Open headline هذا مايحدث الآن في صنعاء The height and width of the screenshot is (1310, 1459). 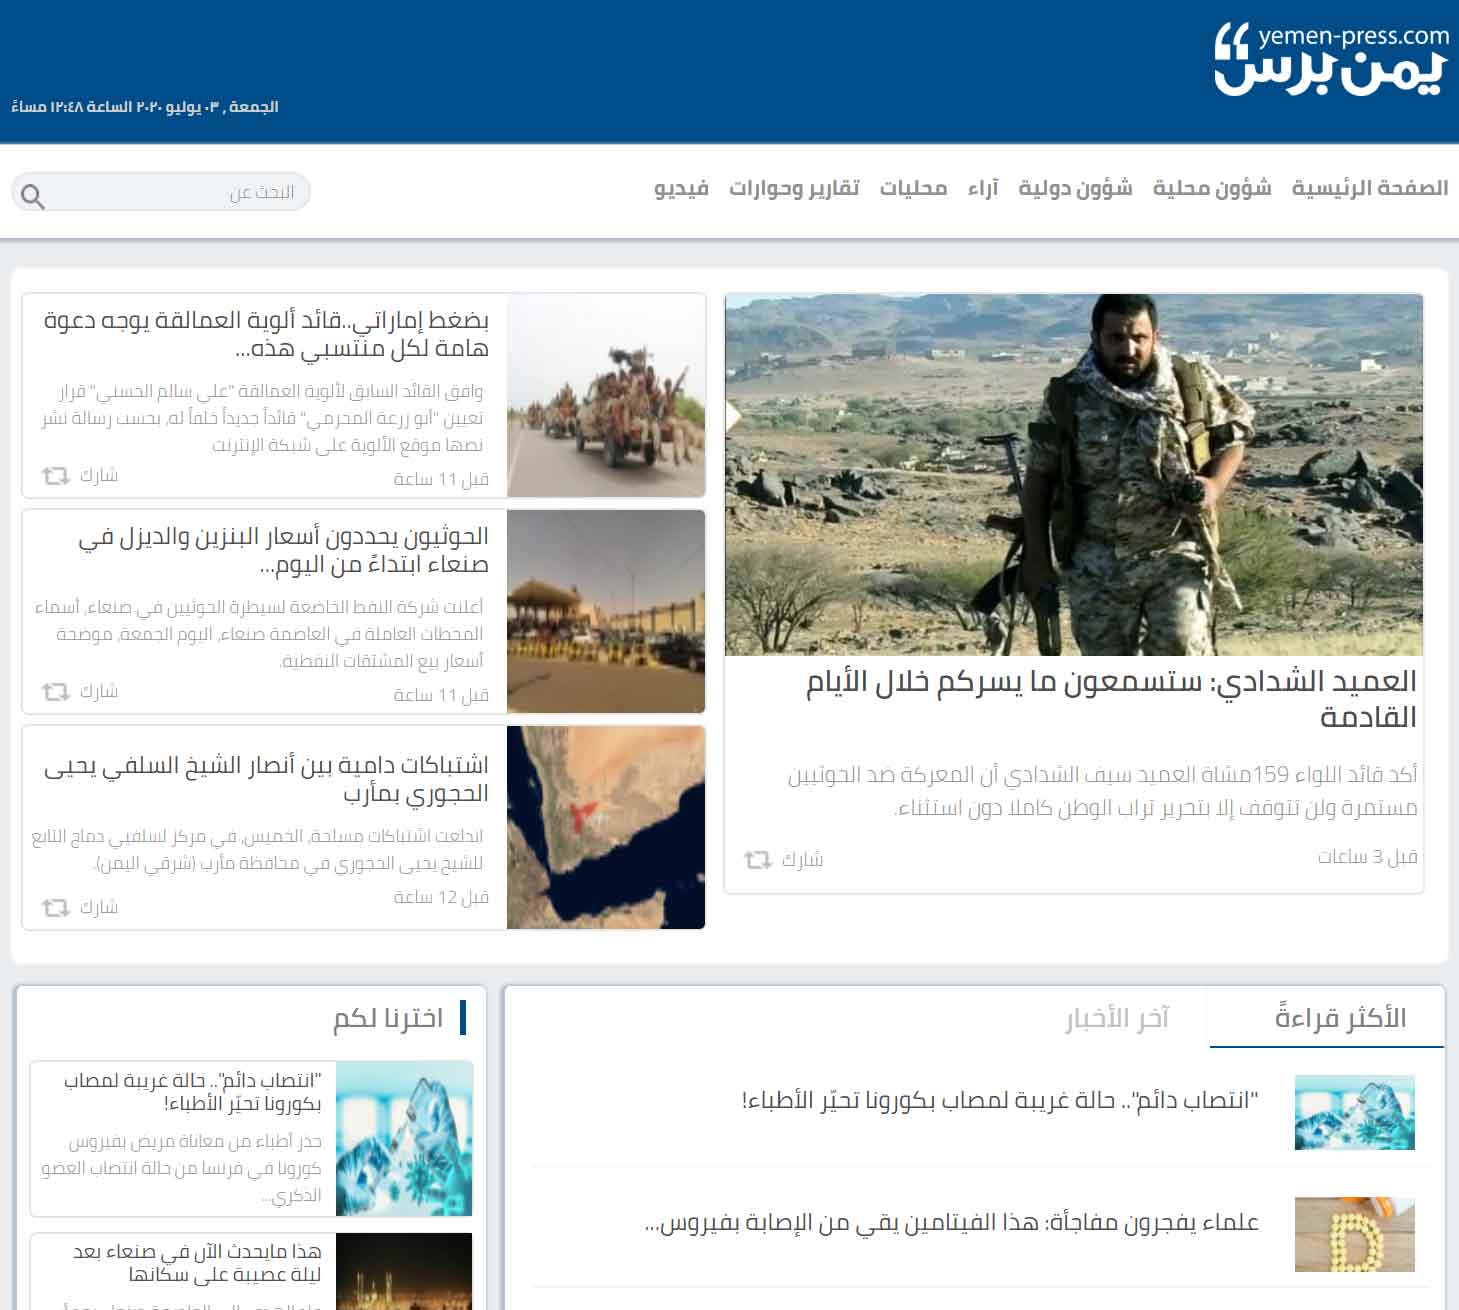click(x=197, y=1263)
